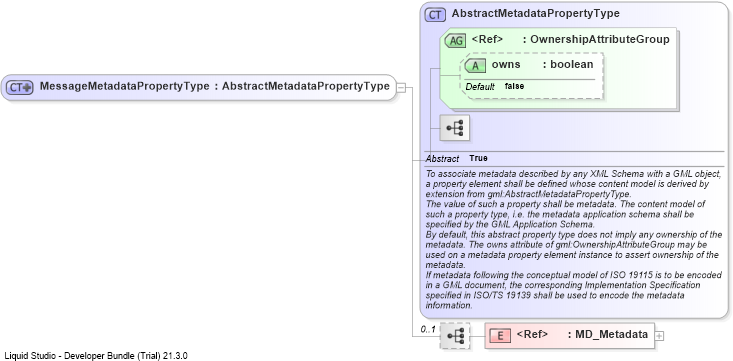This screenshot has height=361, width=733.
Task: Click the dashed optional sequence icon
Action: click(x=455, y=336)
